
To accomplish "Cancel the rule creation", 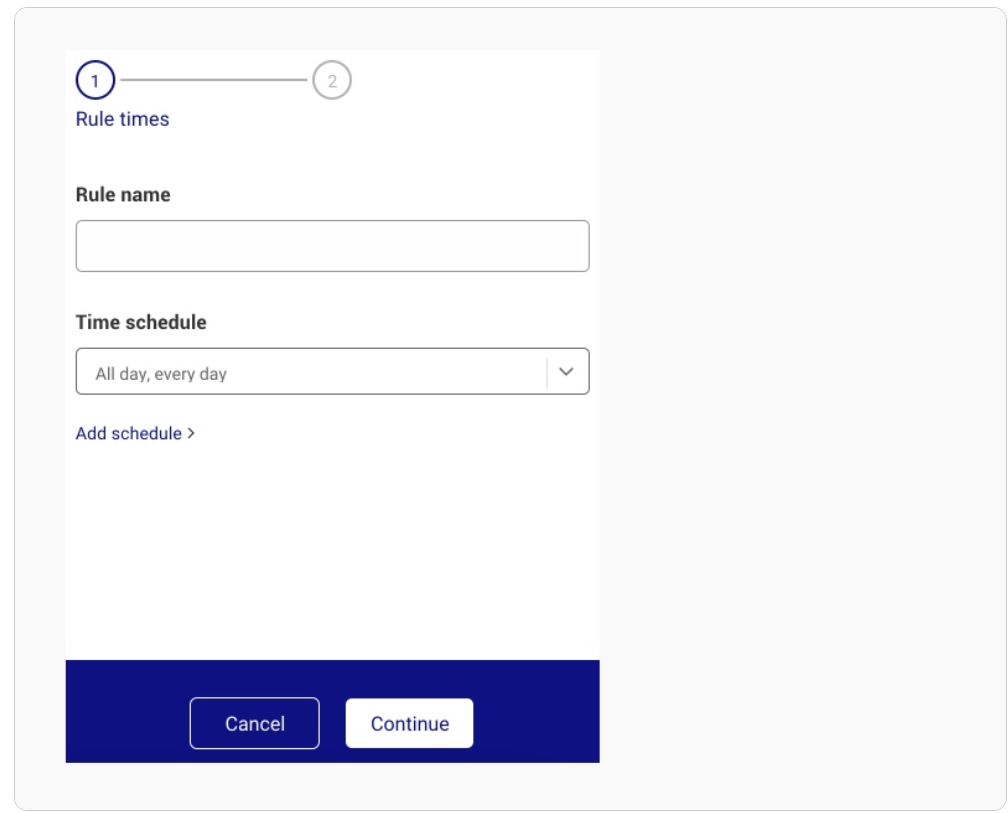I will 255,724.
